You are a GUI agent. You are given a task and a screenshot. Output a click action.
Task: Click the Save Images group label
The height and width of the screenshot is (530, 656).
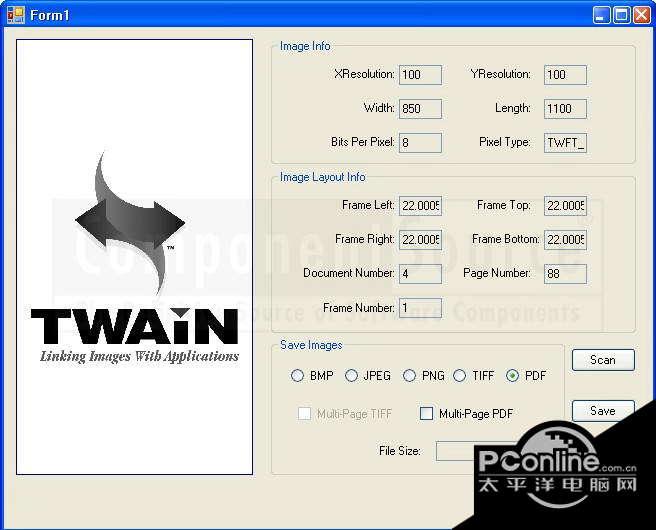coord(311,345)
